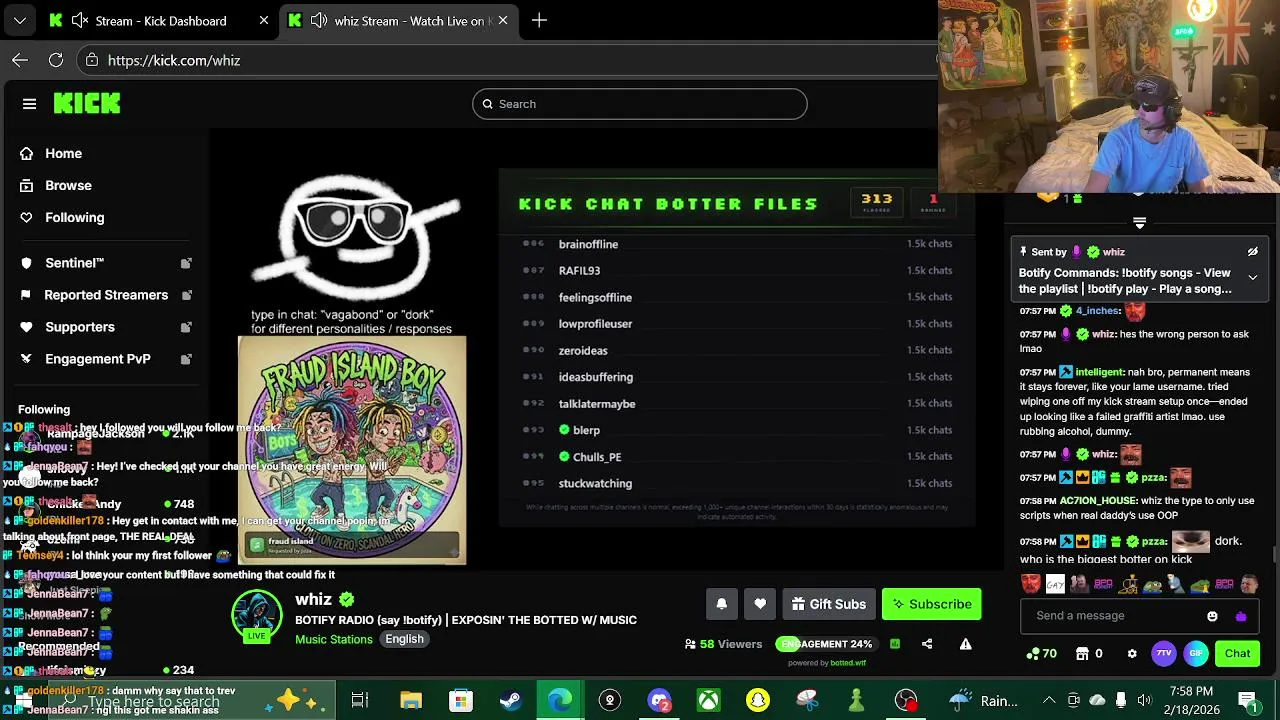This screenshot has height=720, width=1280.
Task: Open the channel shop icon
Action: point(1082,654)
